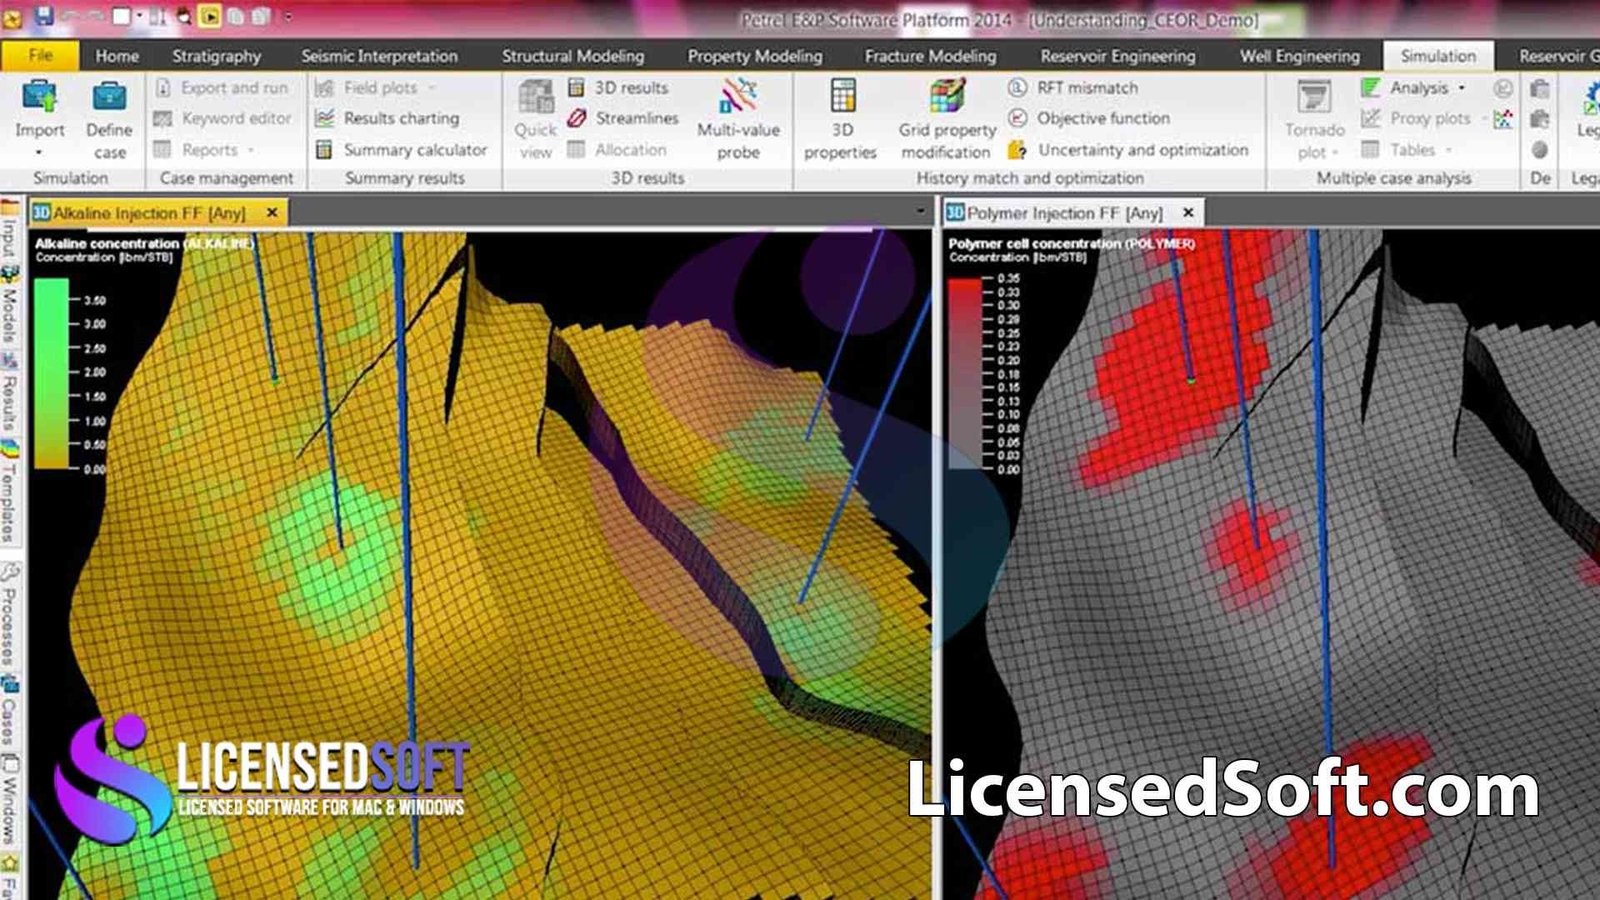Switch to the Well Engineering tab
Screen dimensions: 1600x900
click(1300, 56)
